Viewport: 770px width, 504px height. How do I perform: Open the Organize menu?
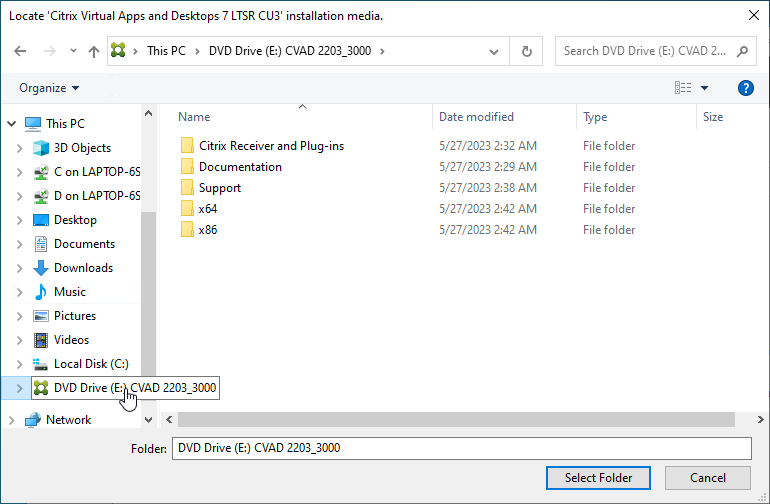click(49, 88)
